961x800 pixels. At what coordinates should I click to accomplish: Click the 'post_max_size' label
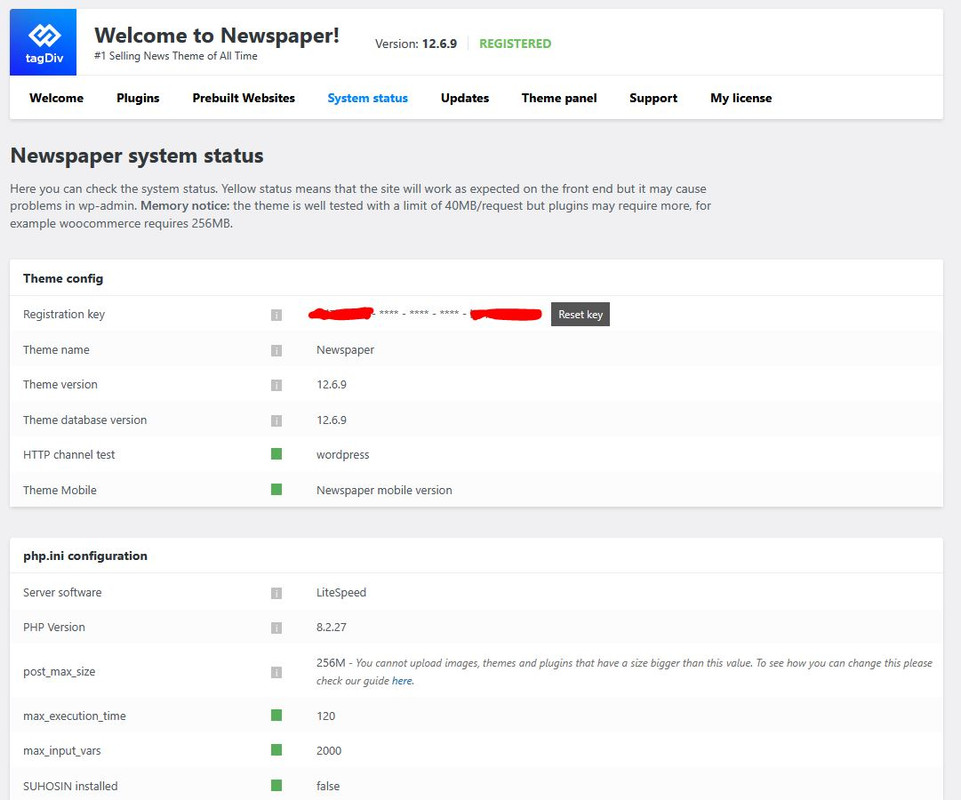(x=59, y=672)
